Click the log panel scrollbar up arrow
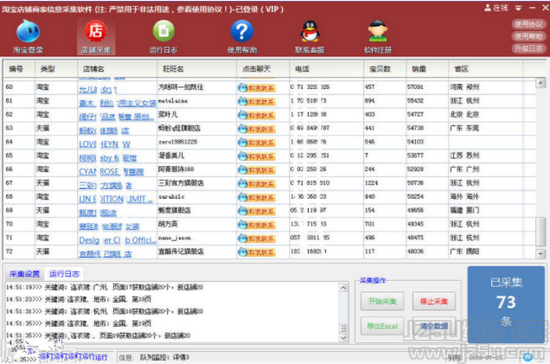 [343, 288]
